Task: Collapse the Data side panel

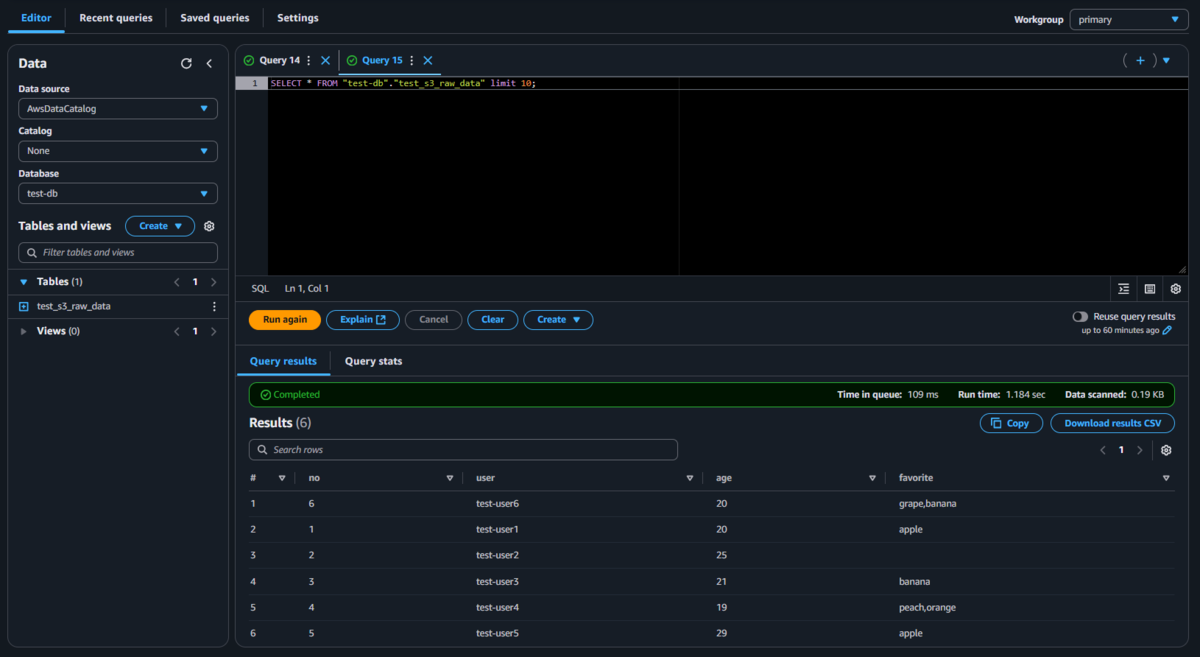Action: tap(209, 63)
